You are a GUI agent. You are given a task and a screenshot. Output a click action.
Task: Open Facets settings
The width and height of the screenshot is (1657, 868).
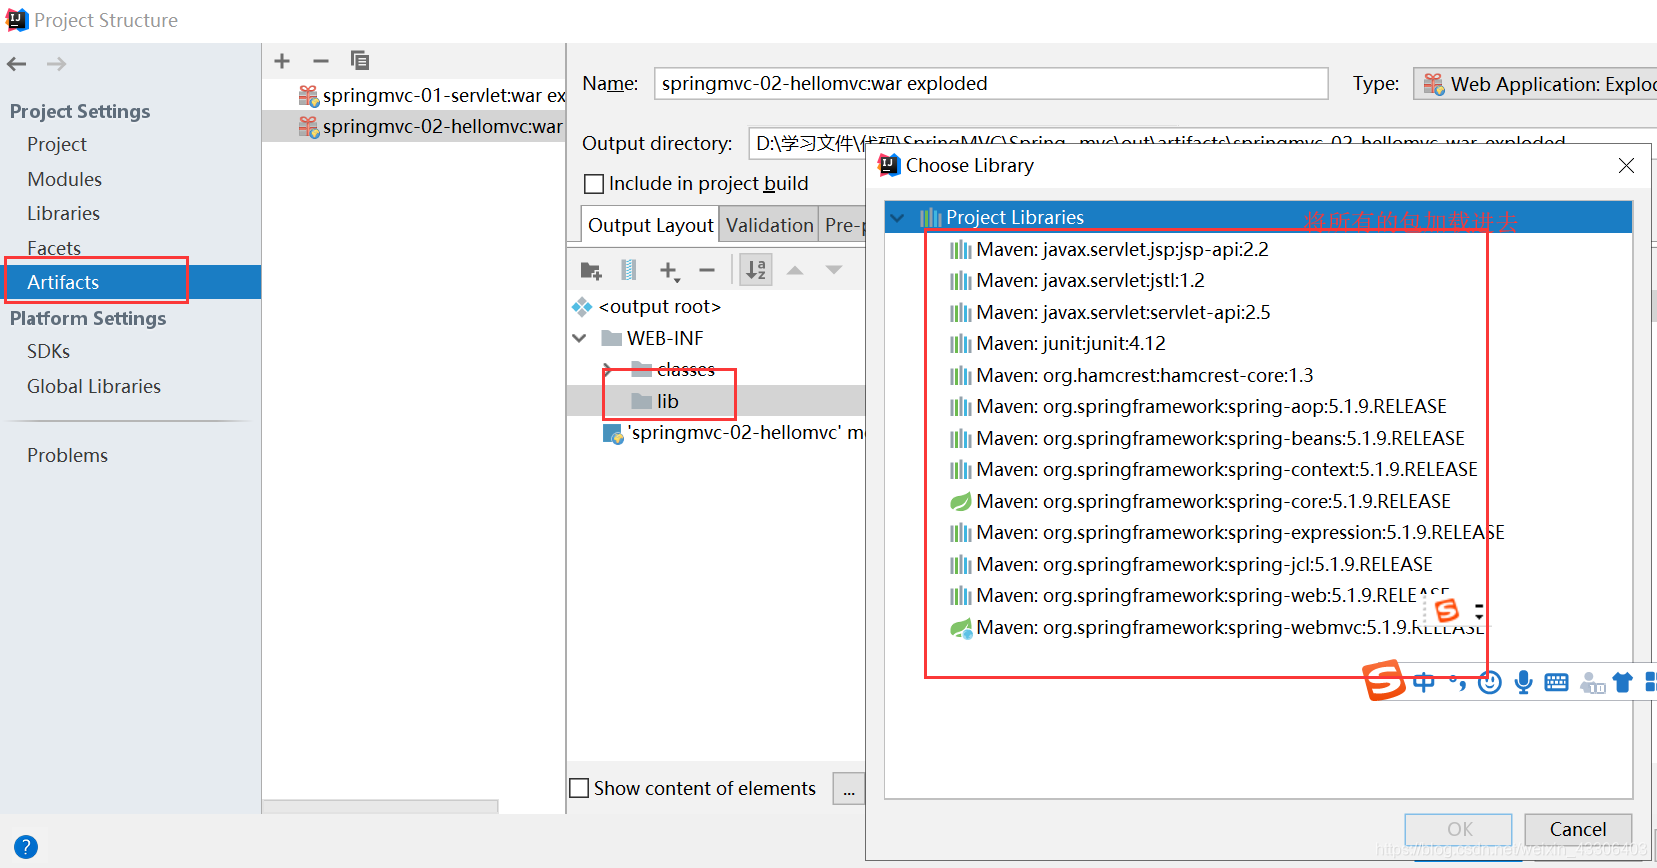(x=54, y=248)
